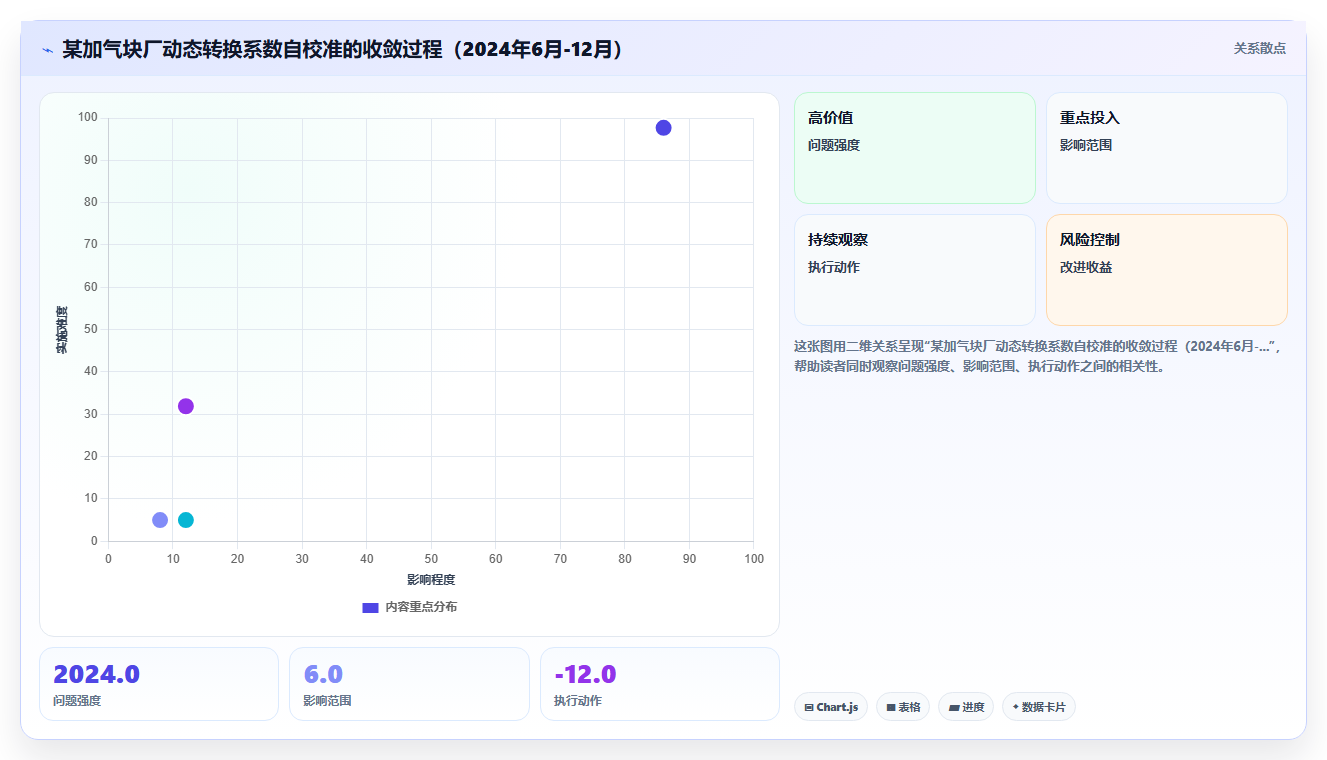Click the 影响程度 x-axis title
Viewport: 1327px width, 760px height.
tap(431, 580)
